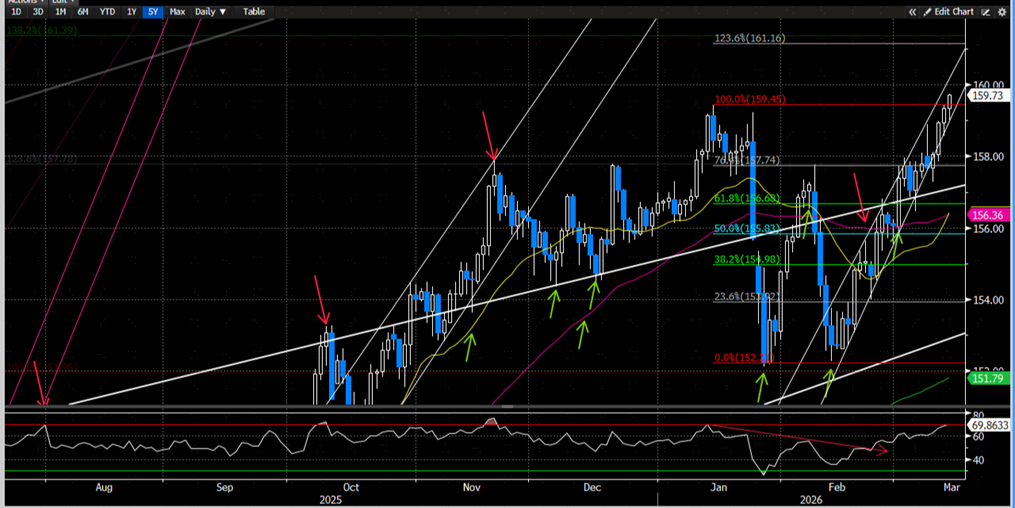Choose the 6M time range
Screen dimensions: 1015x508
tap(82, 11)
